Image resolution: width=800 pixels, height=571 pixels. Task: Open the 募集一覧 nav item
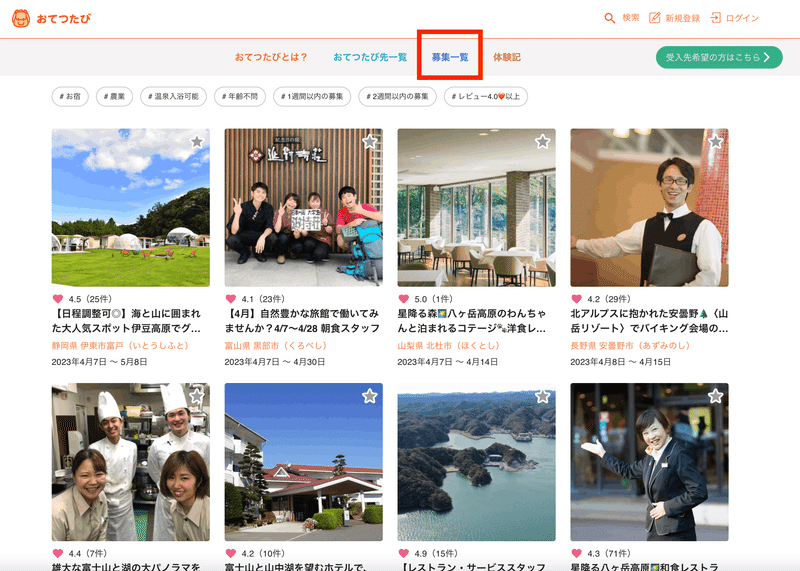tap(450, 57)
